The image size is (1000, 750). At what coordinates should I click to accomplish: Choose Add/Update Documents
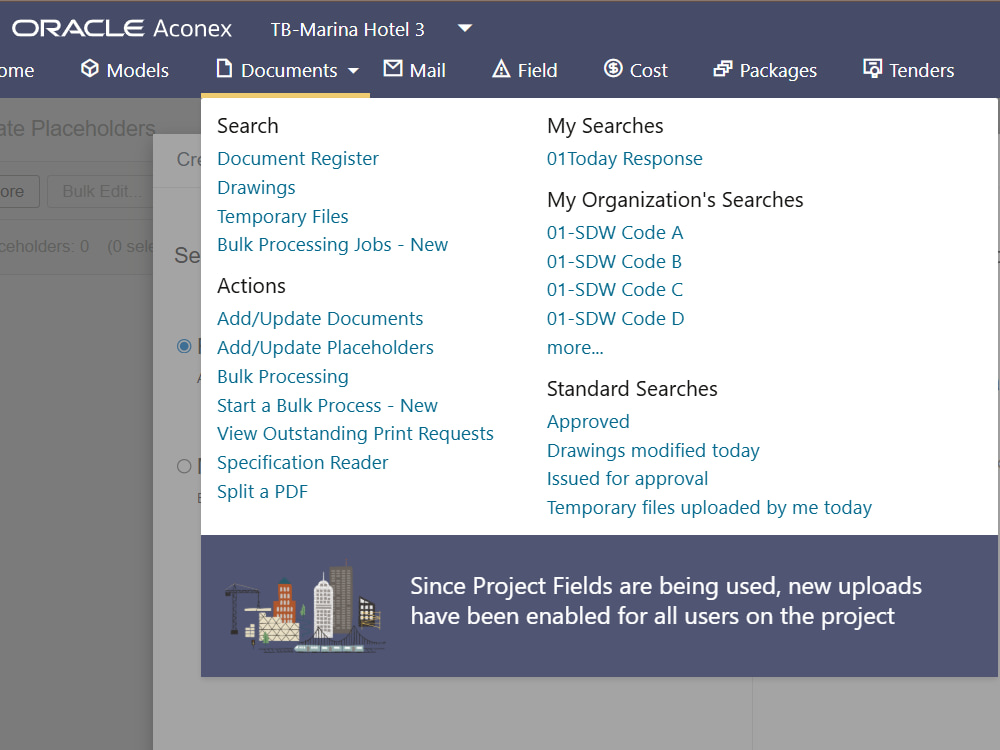coord(320,318)
